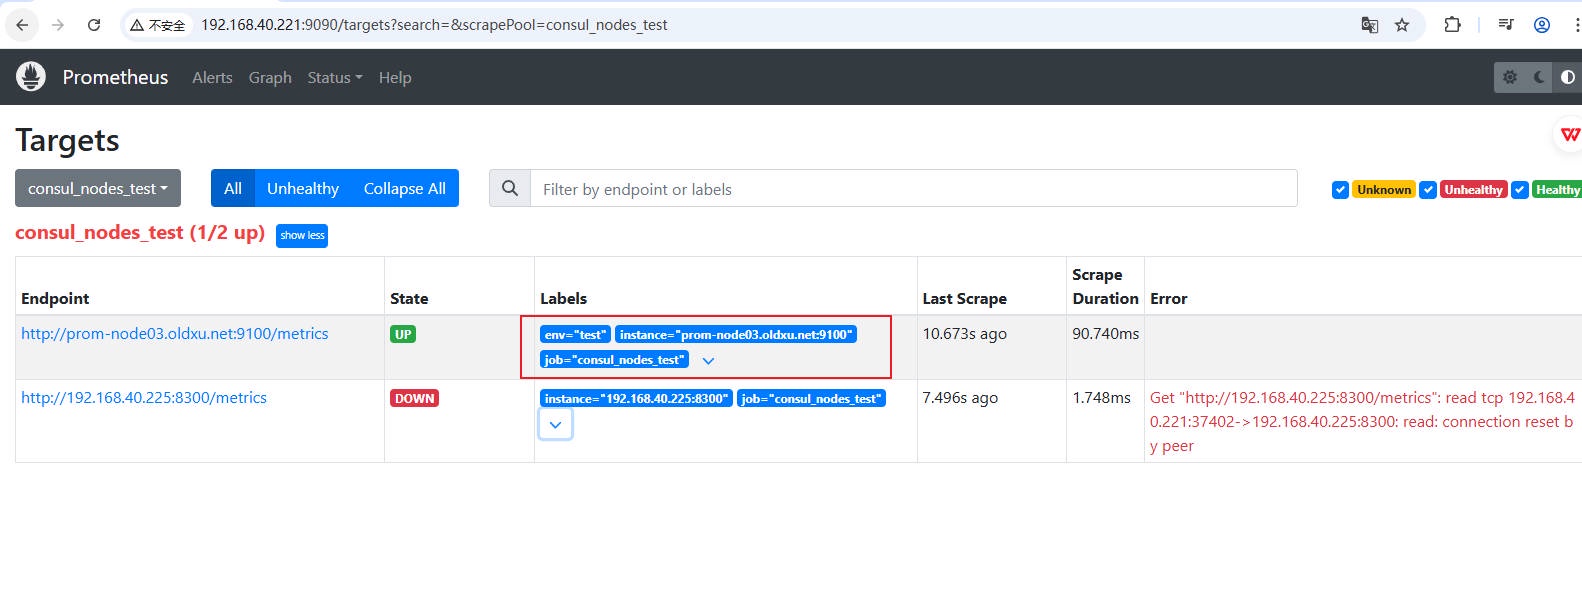Toggle the Healthy state filter checkbox
Screen dimensions: 1582x601
point(1520,190)
